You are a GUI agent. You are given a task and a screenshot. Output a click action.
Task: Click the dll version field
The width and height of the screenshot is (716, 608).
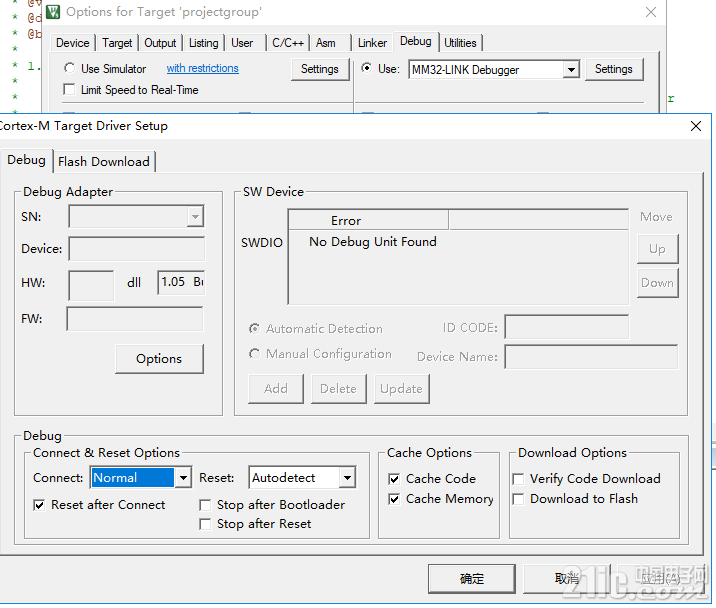pos(181,282)
